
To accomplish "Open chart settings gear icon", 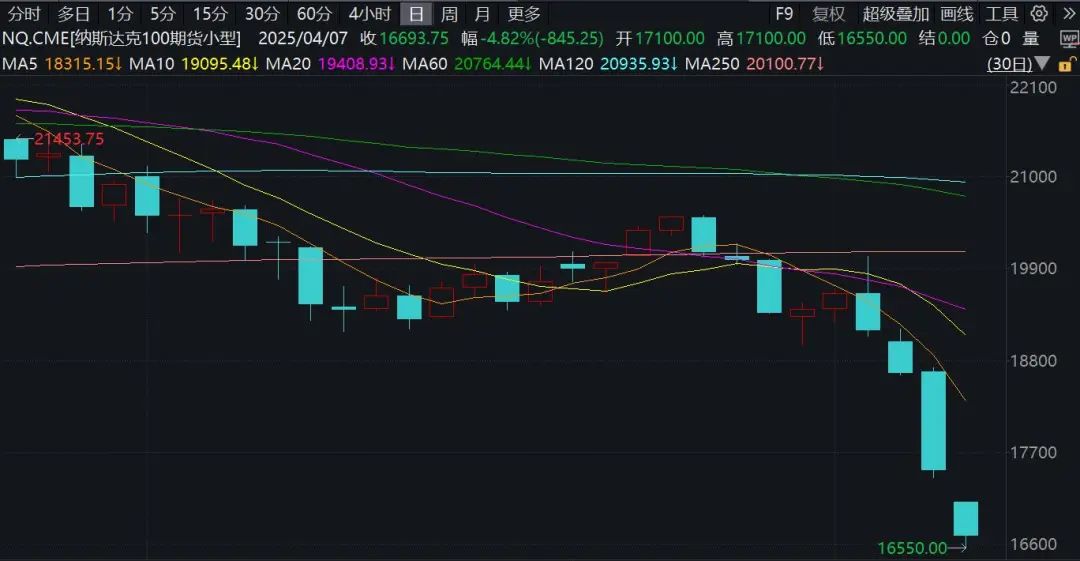I will pyautogui.click(x=1039, y=13).
